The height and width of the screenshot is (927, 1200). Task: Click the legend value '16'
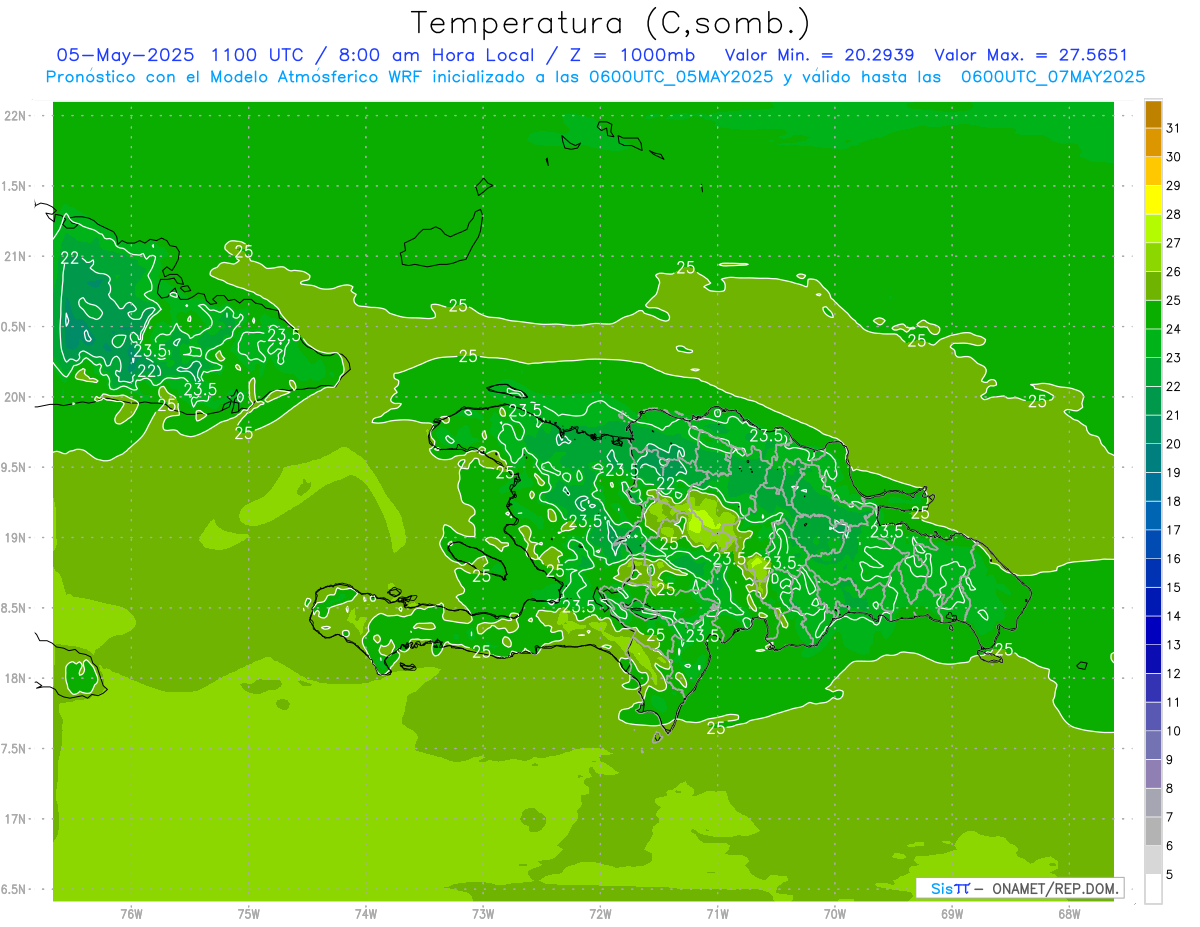pos(1173,558)
